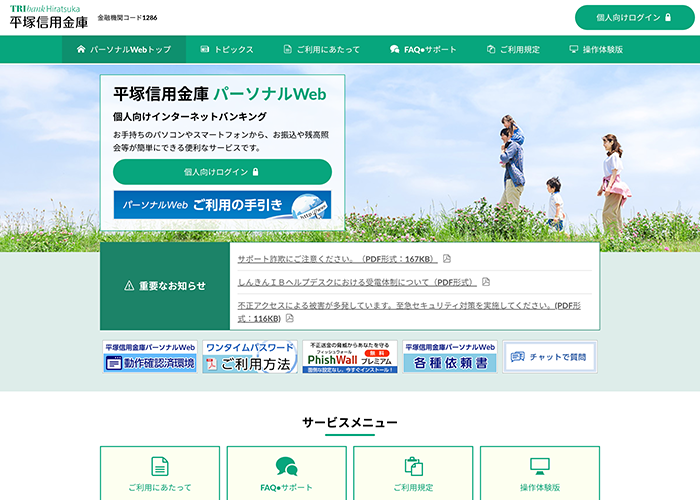The width and height of the screenshot is (700, 500).
Task: Click the TRI bank Hiratsuka logo
Action: 49,17
